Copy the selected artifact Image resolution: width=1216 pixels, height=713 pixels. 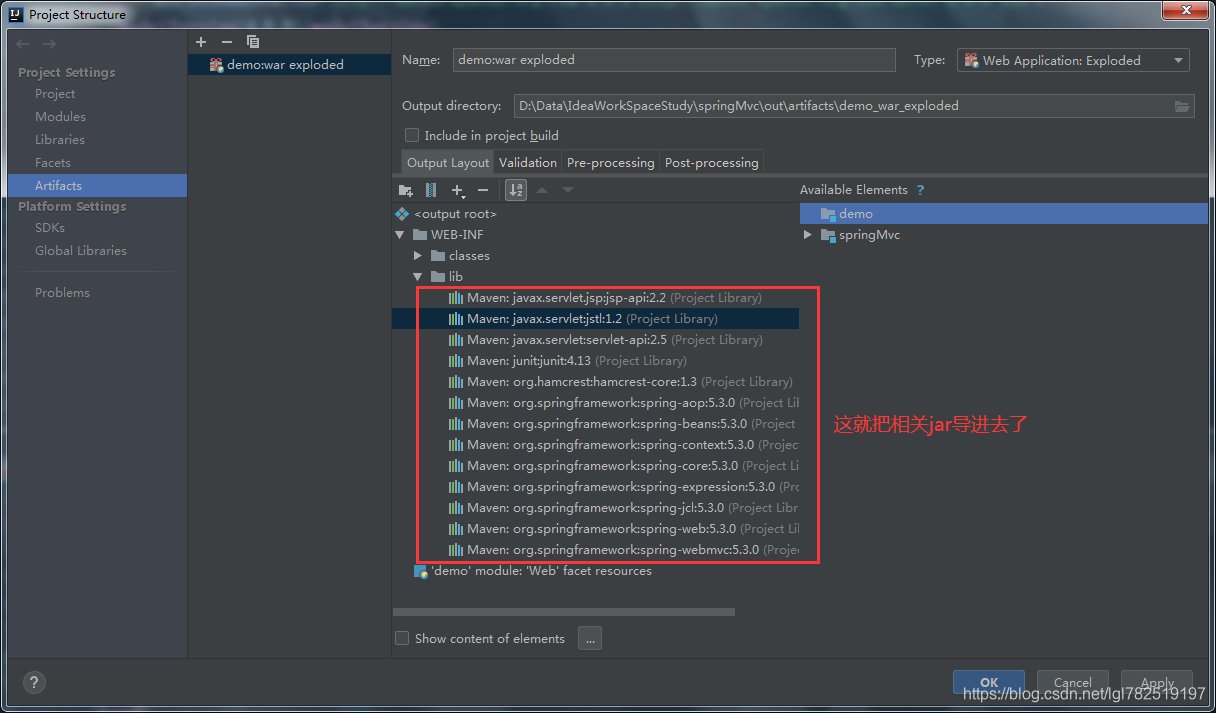253,41
